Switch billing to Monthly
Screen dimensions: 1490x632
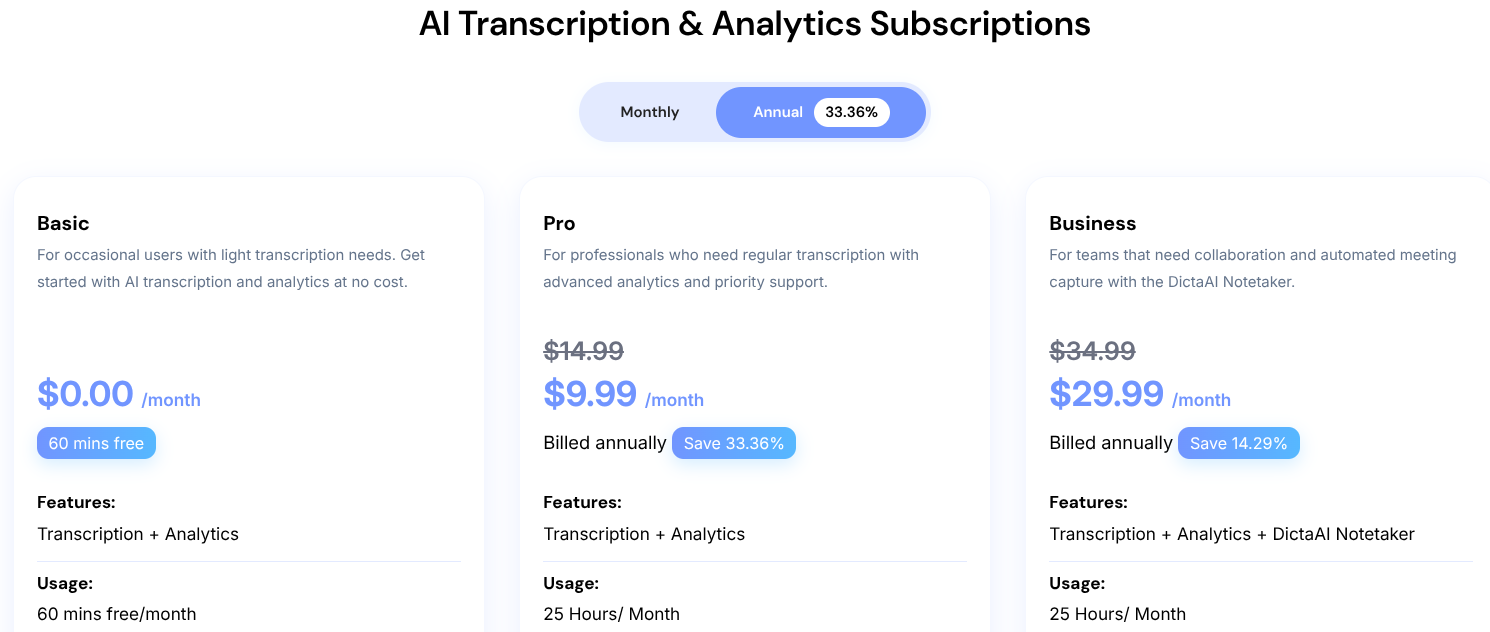pyautogui.click(x=649, y=112)
